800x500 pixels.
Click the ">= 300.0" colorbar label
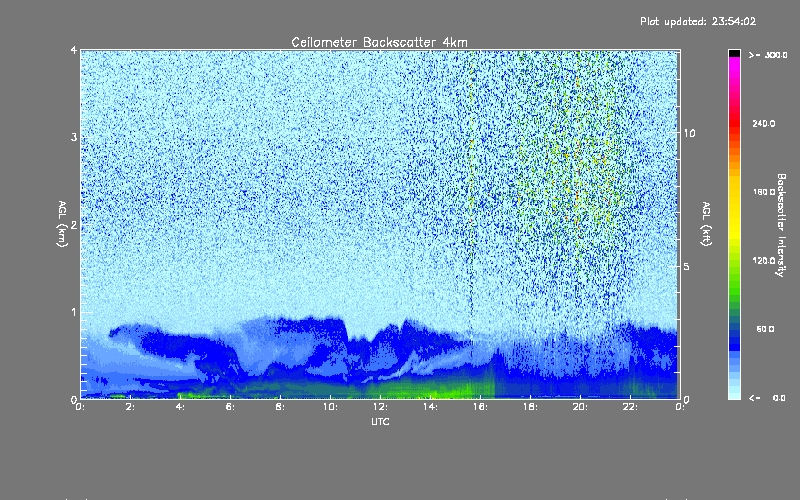pos(768,55)
